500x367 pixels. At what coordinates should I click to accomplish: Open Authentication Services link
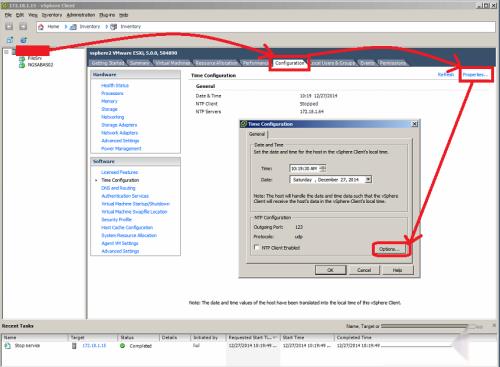[125, 196]
